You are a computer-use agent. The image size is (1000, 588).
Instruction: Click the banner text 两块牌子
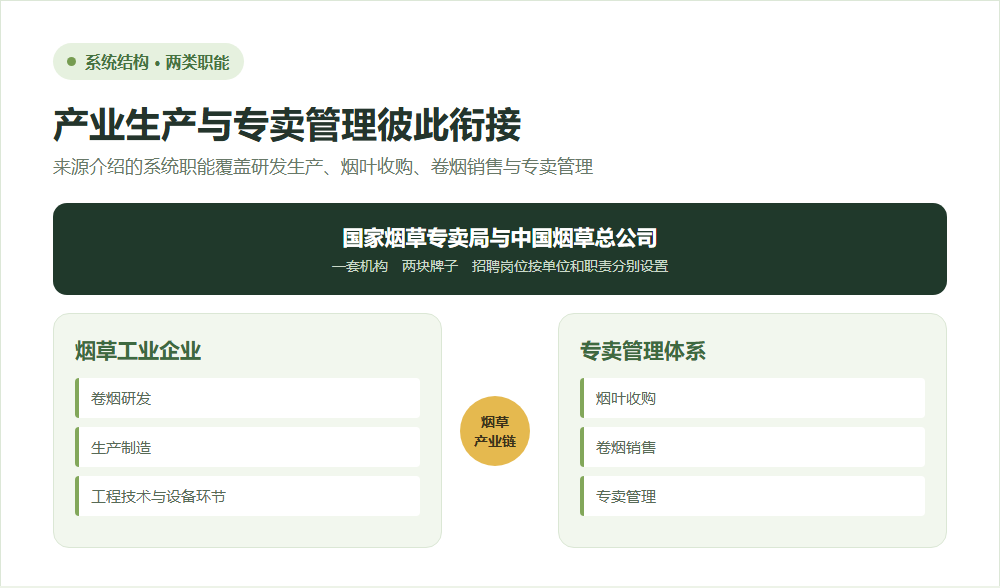[x=430, y=266]
